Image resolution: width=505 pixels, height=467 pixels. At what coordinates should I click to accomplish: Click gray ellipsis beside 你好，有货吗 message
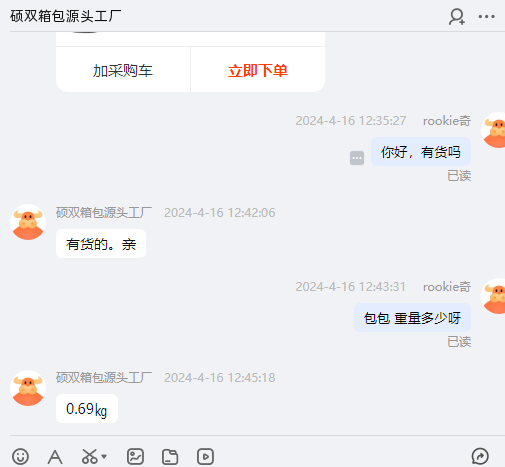click(x=357, y=158)
